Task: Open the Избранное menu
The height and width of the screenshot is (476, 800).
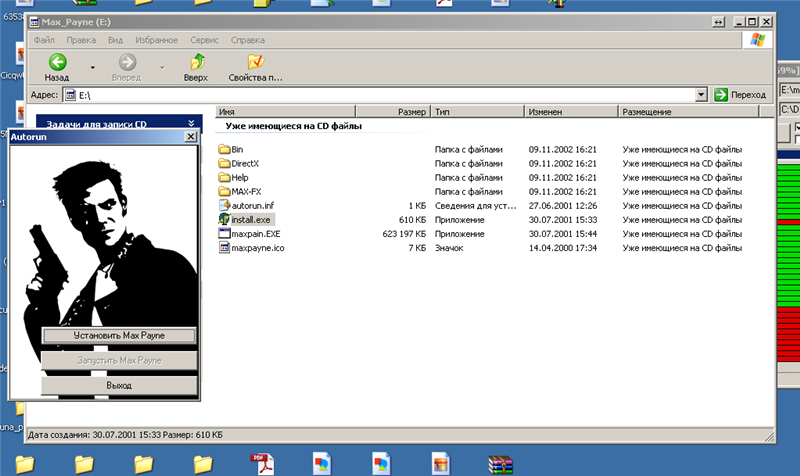Action: coord(156,40)
